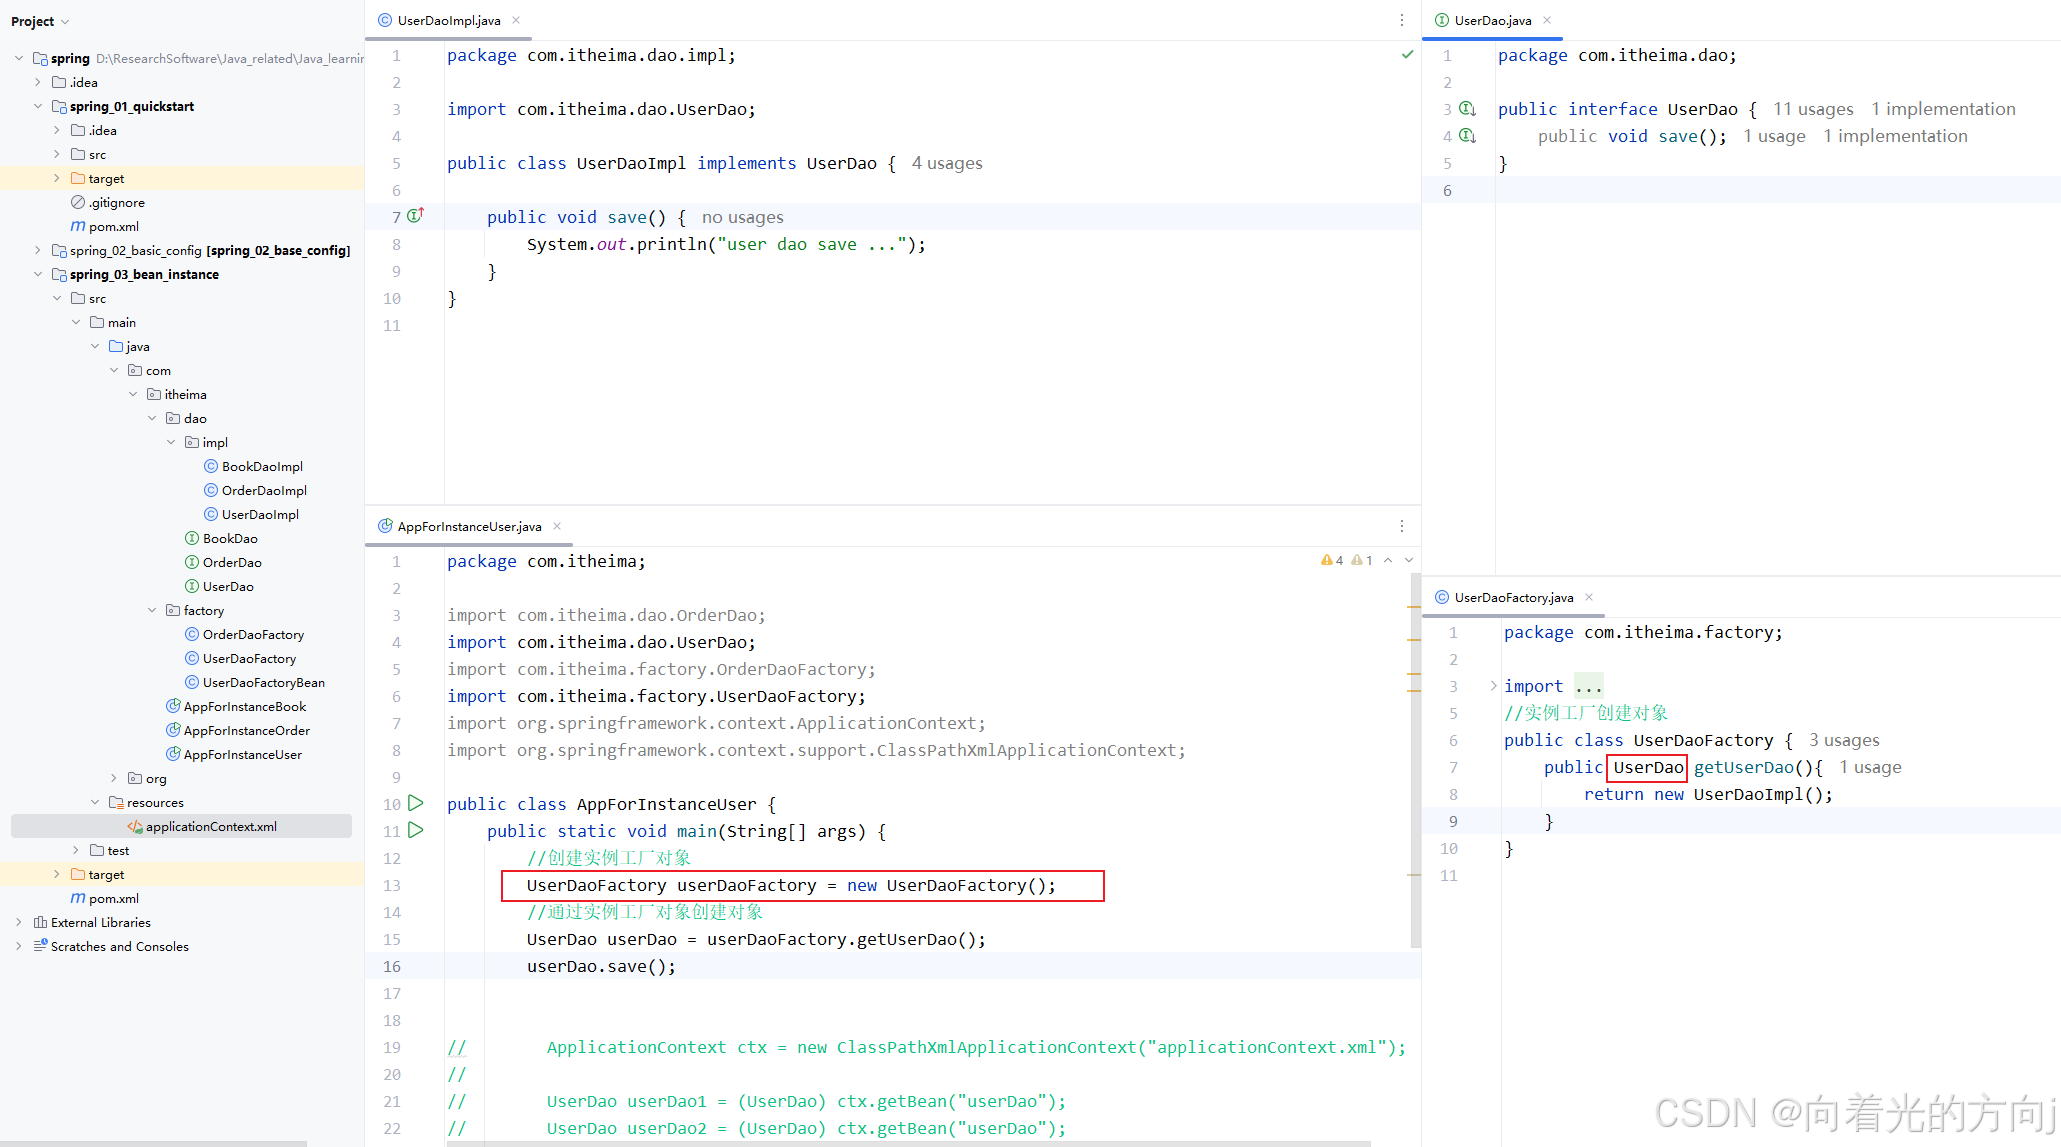Open editor tab options menu for UserDaoImpl.java pane

1401,20
